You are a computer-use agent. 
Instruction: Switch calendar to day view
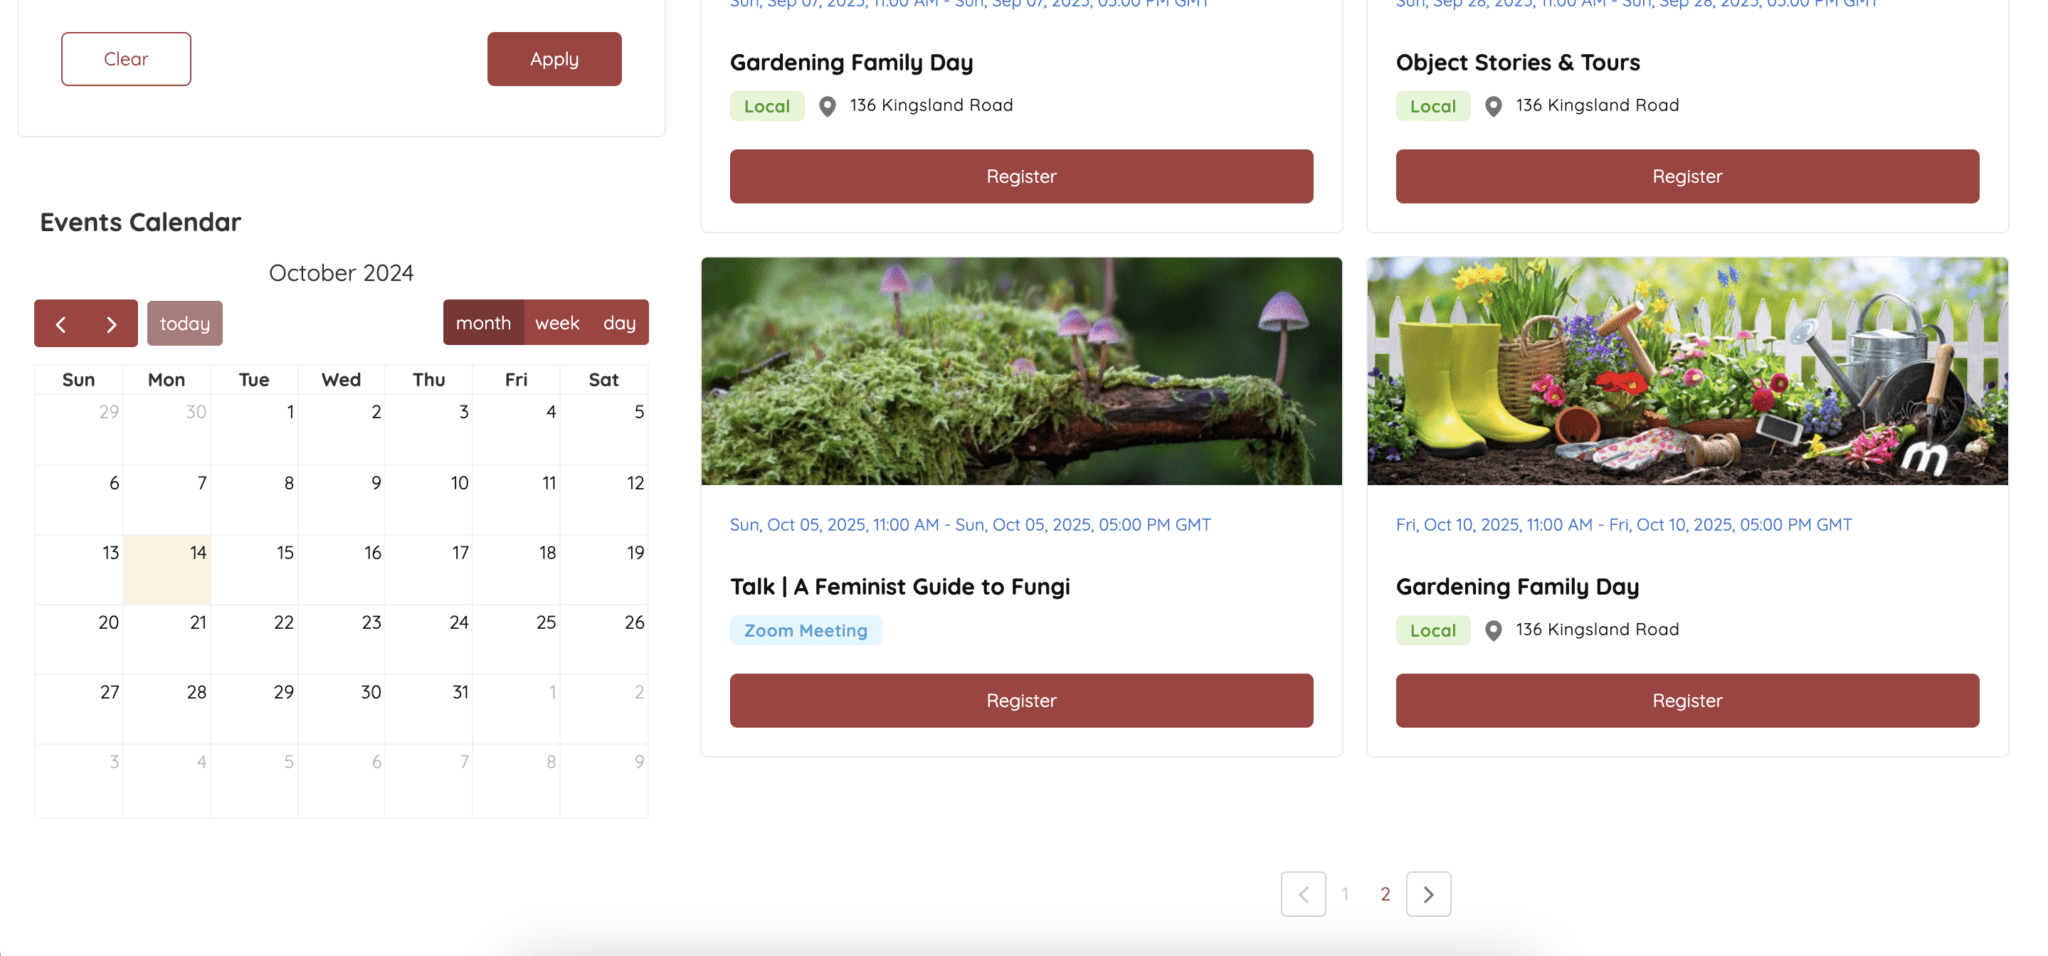[619, 323]
